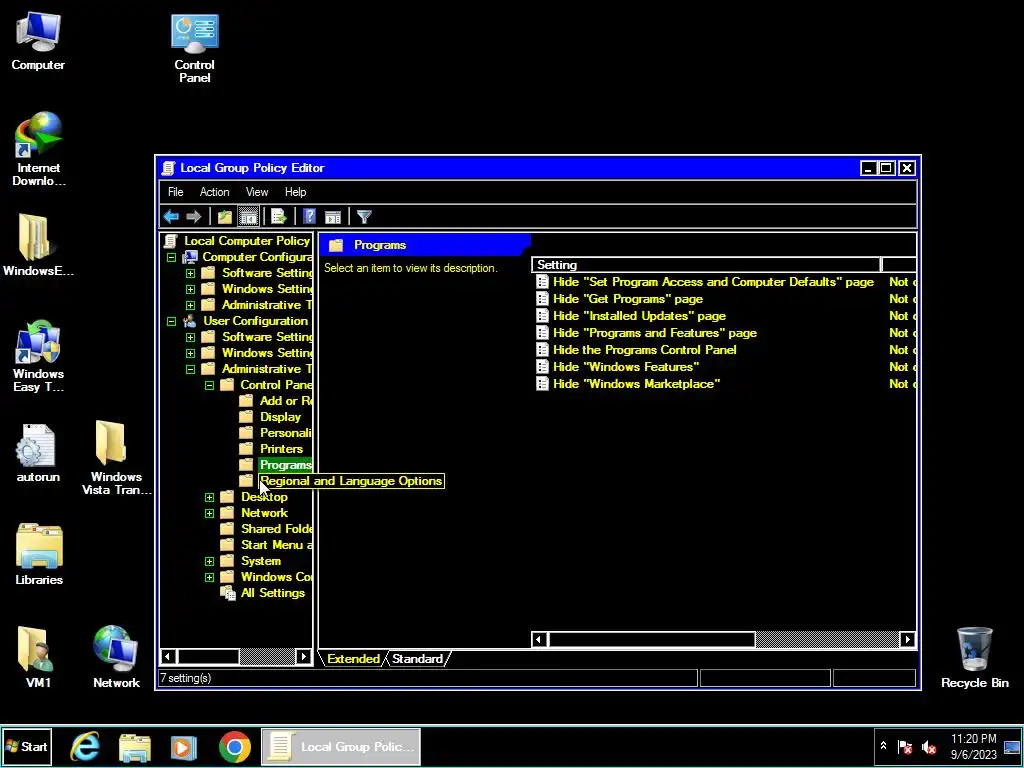Select the Internet Download desktop shortcut
This screenshot has width=1024, height=768.
click(x=39, y=149)
